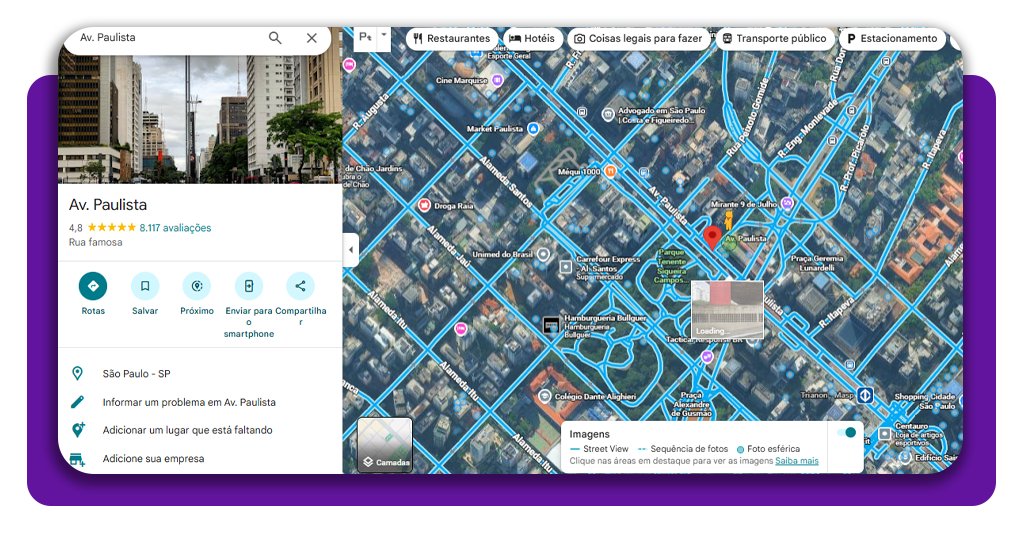Click Adicione sua empresa option

(153, 459)
